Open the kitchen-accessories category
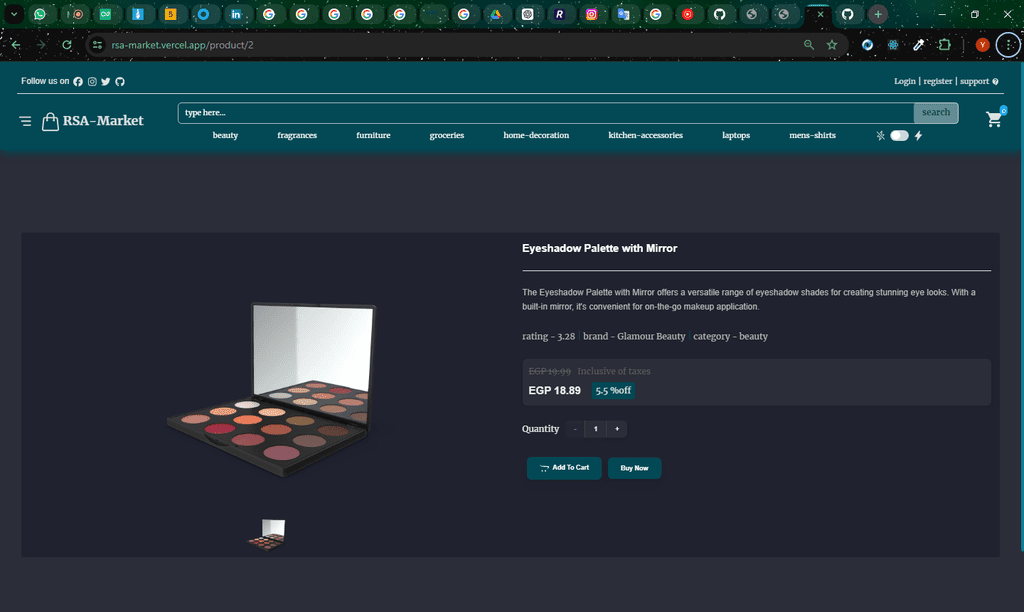The image size is (1024, 612). (x=645, y=135)
